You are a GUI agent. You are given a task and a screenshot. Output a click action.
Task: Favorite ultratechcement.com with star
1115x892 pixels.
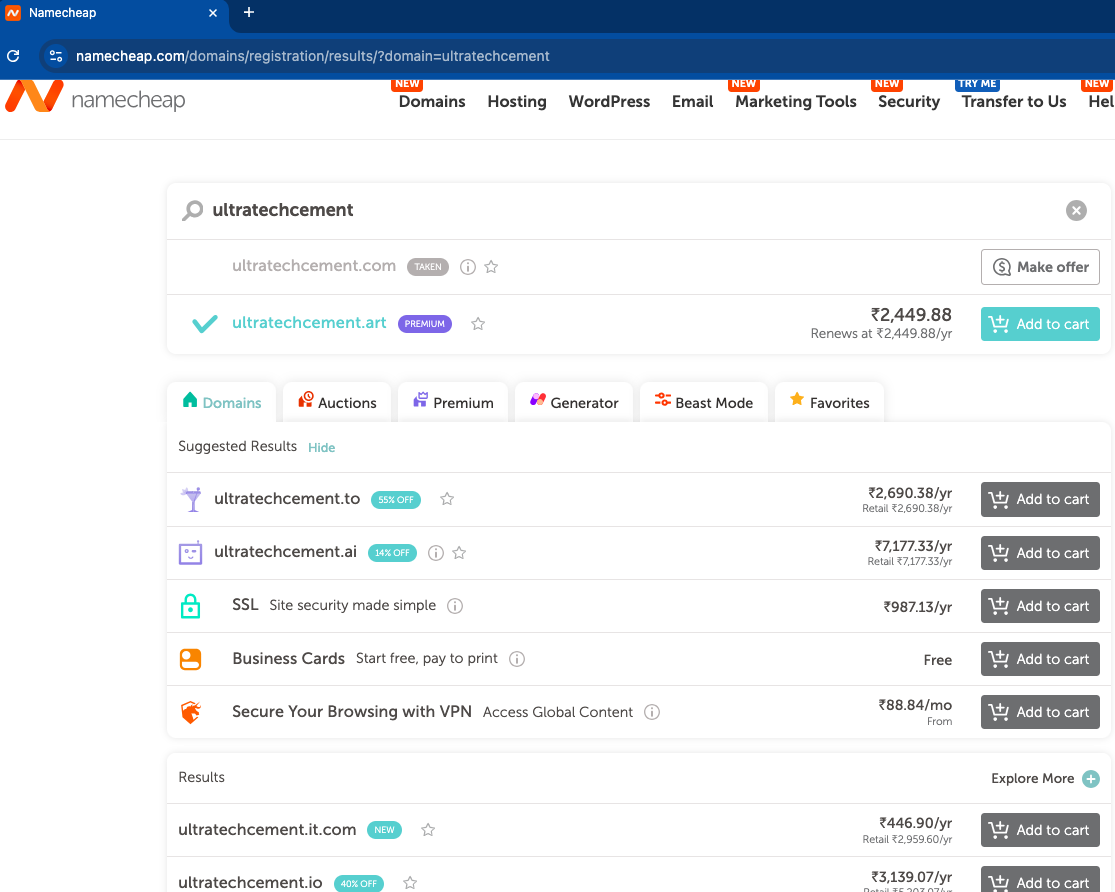(x=491, y=267)
